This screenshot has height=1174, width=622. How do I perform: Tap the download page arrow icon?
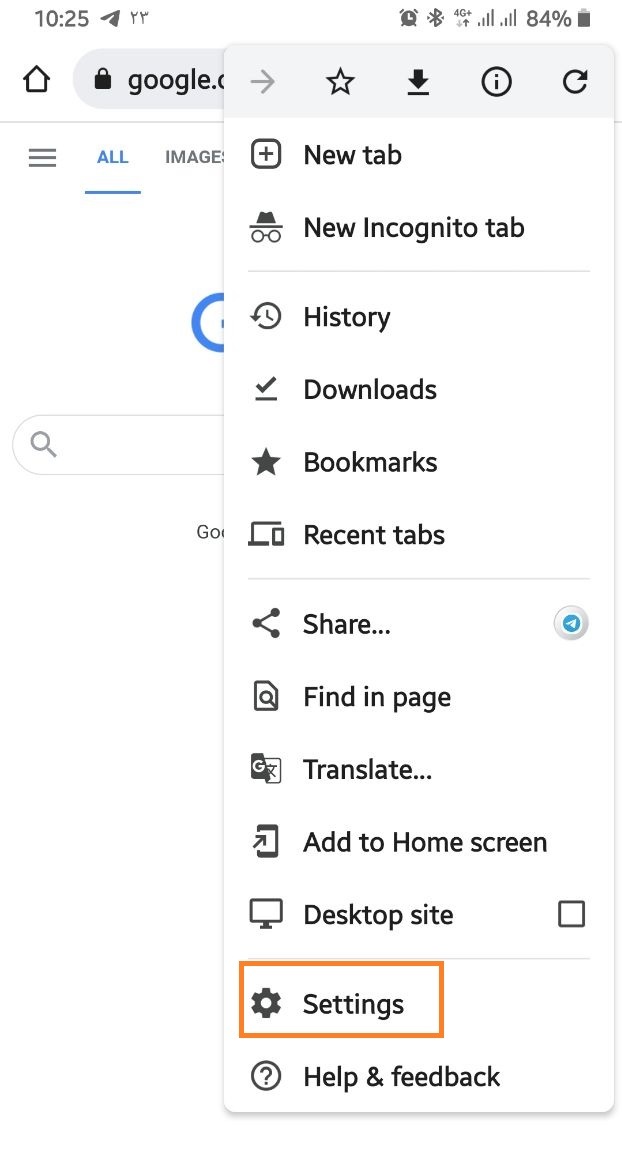pos(418,83)
